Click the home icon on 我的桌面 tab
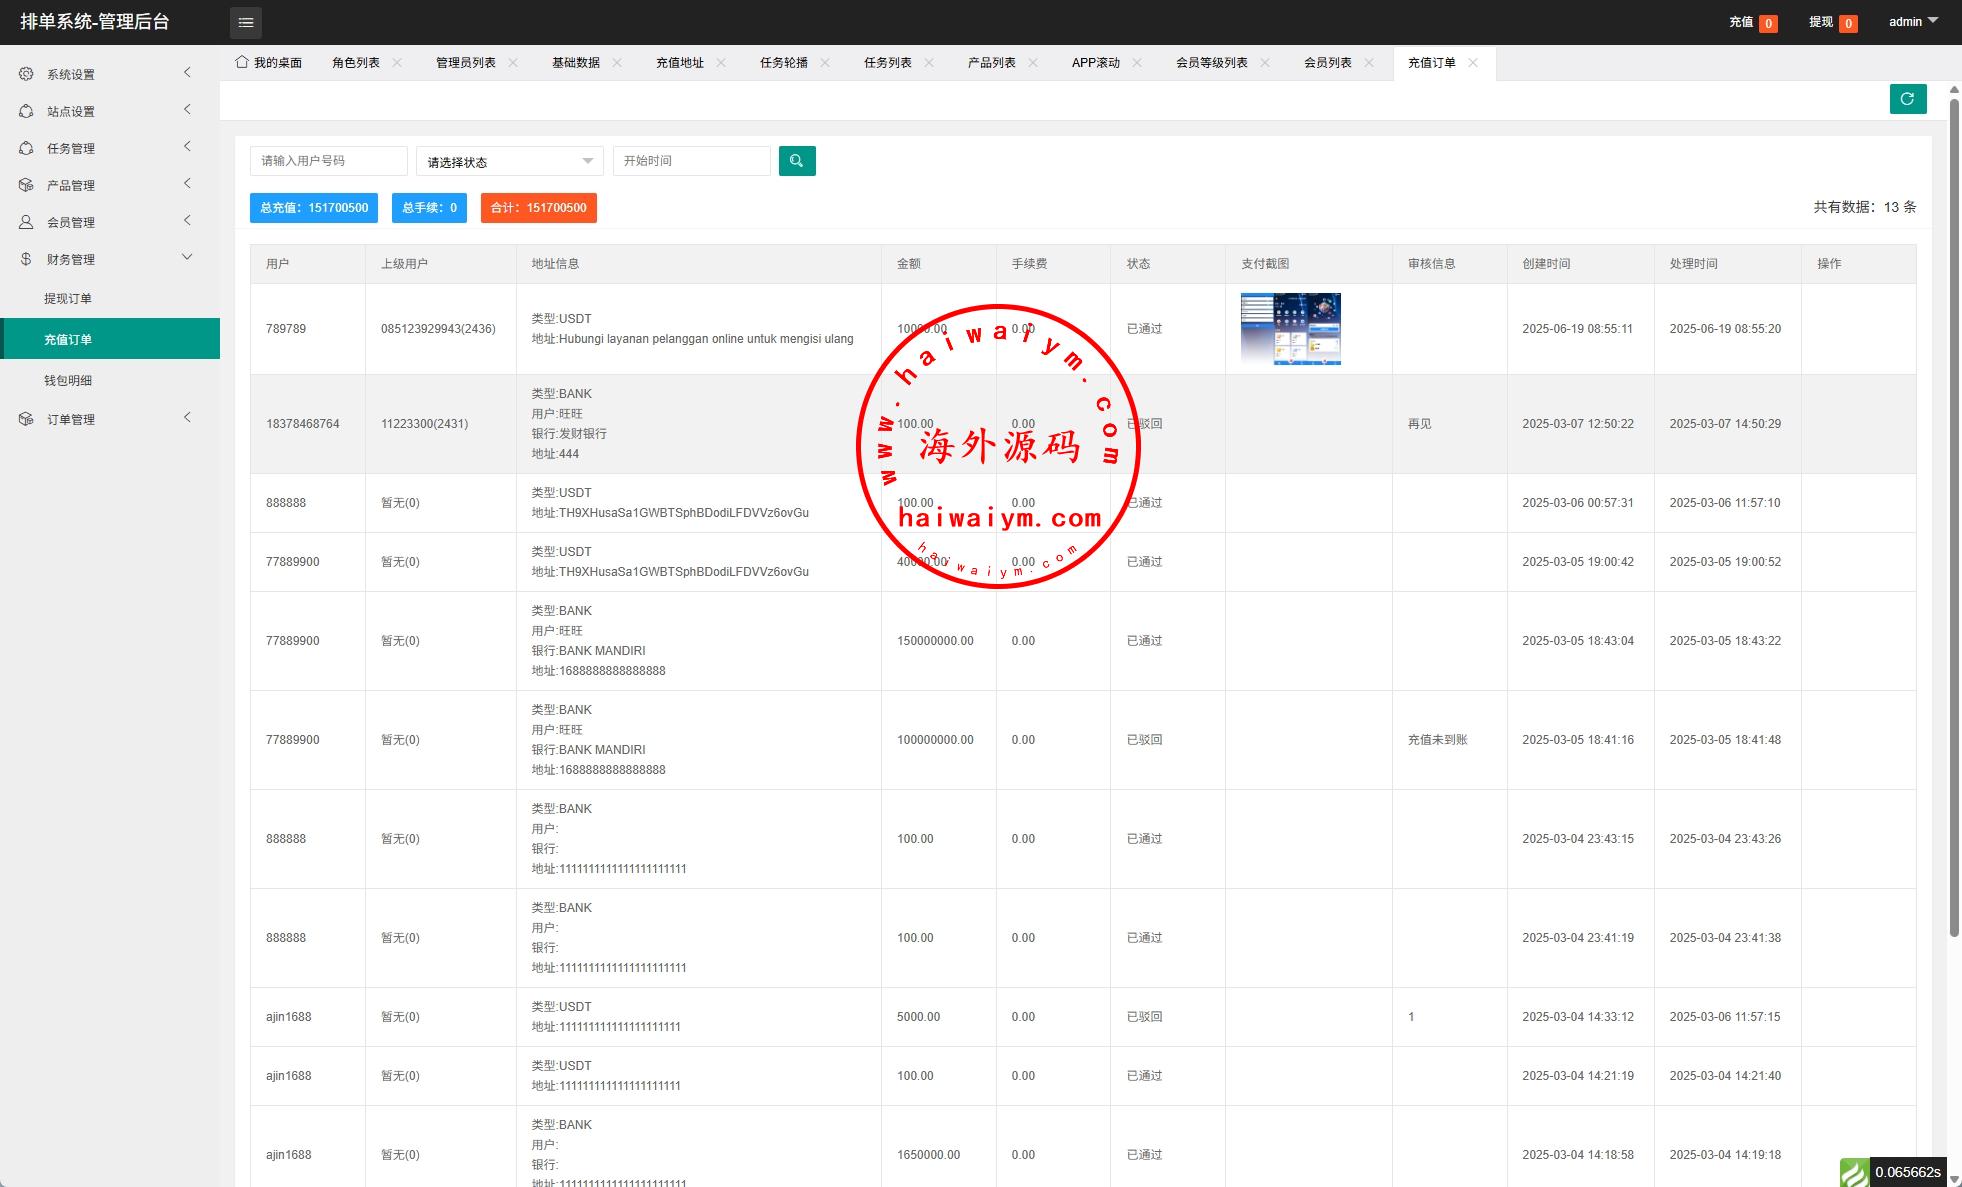This screenshot has height=1187, width=1962. (x=242, y=62)
